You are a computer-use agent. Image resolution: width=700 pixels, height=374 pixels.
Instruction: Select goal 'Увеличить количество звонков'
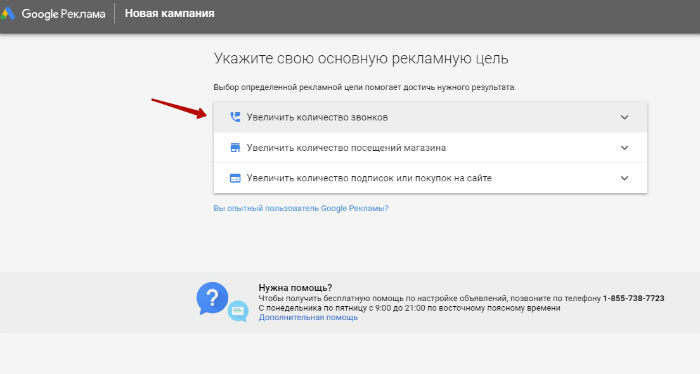click(x=430, y=117)
